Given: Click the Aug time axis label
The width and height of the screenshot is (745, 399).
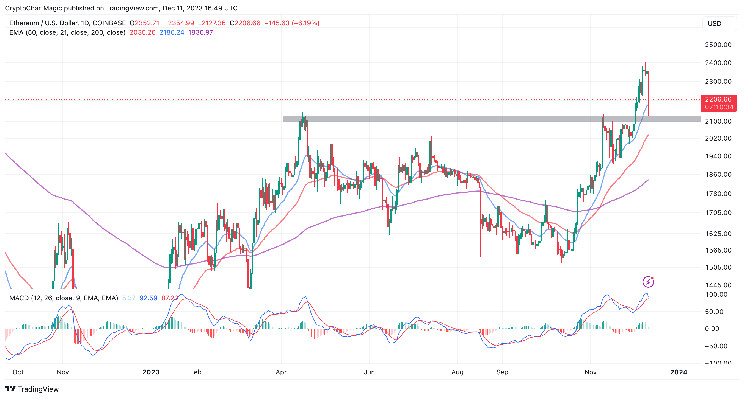Looking at the screenshot, I should coord(457,372).
